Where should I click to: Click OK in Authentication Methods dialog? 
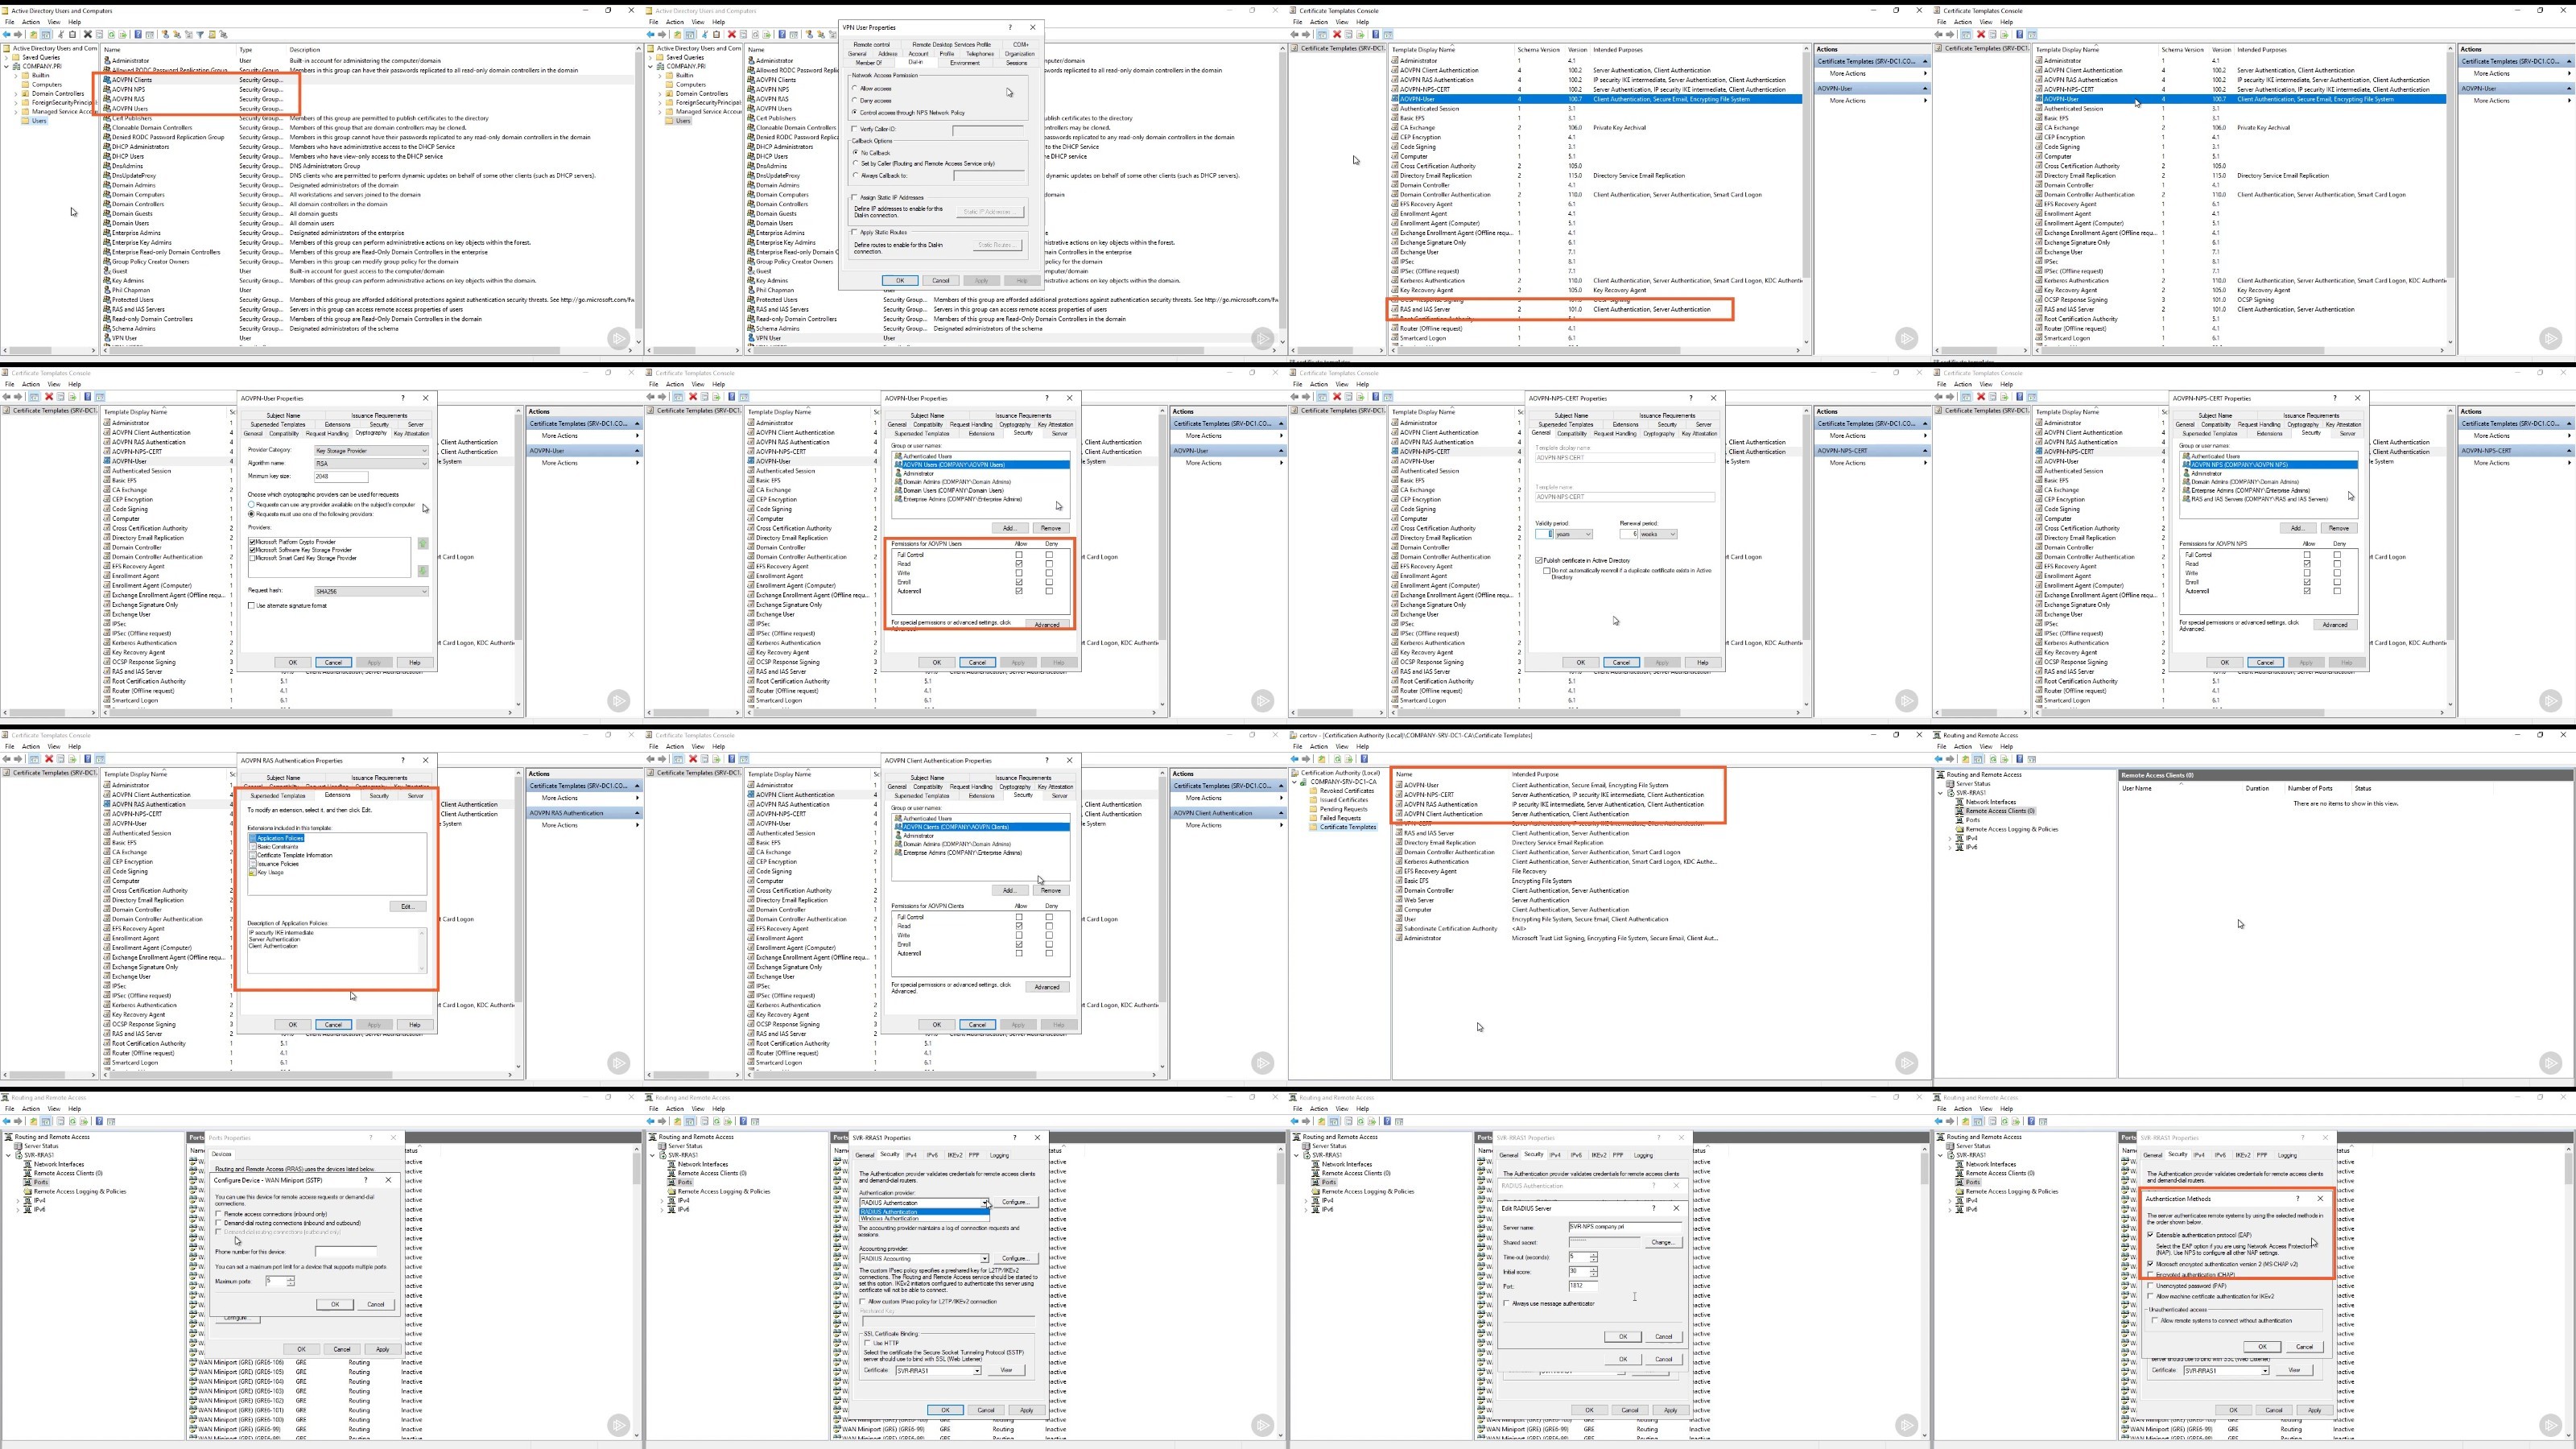[x=2262, y=1346]
